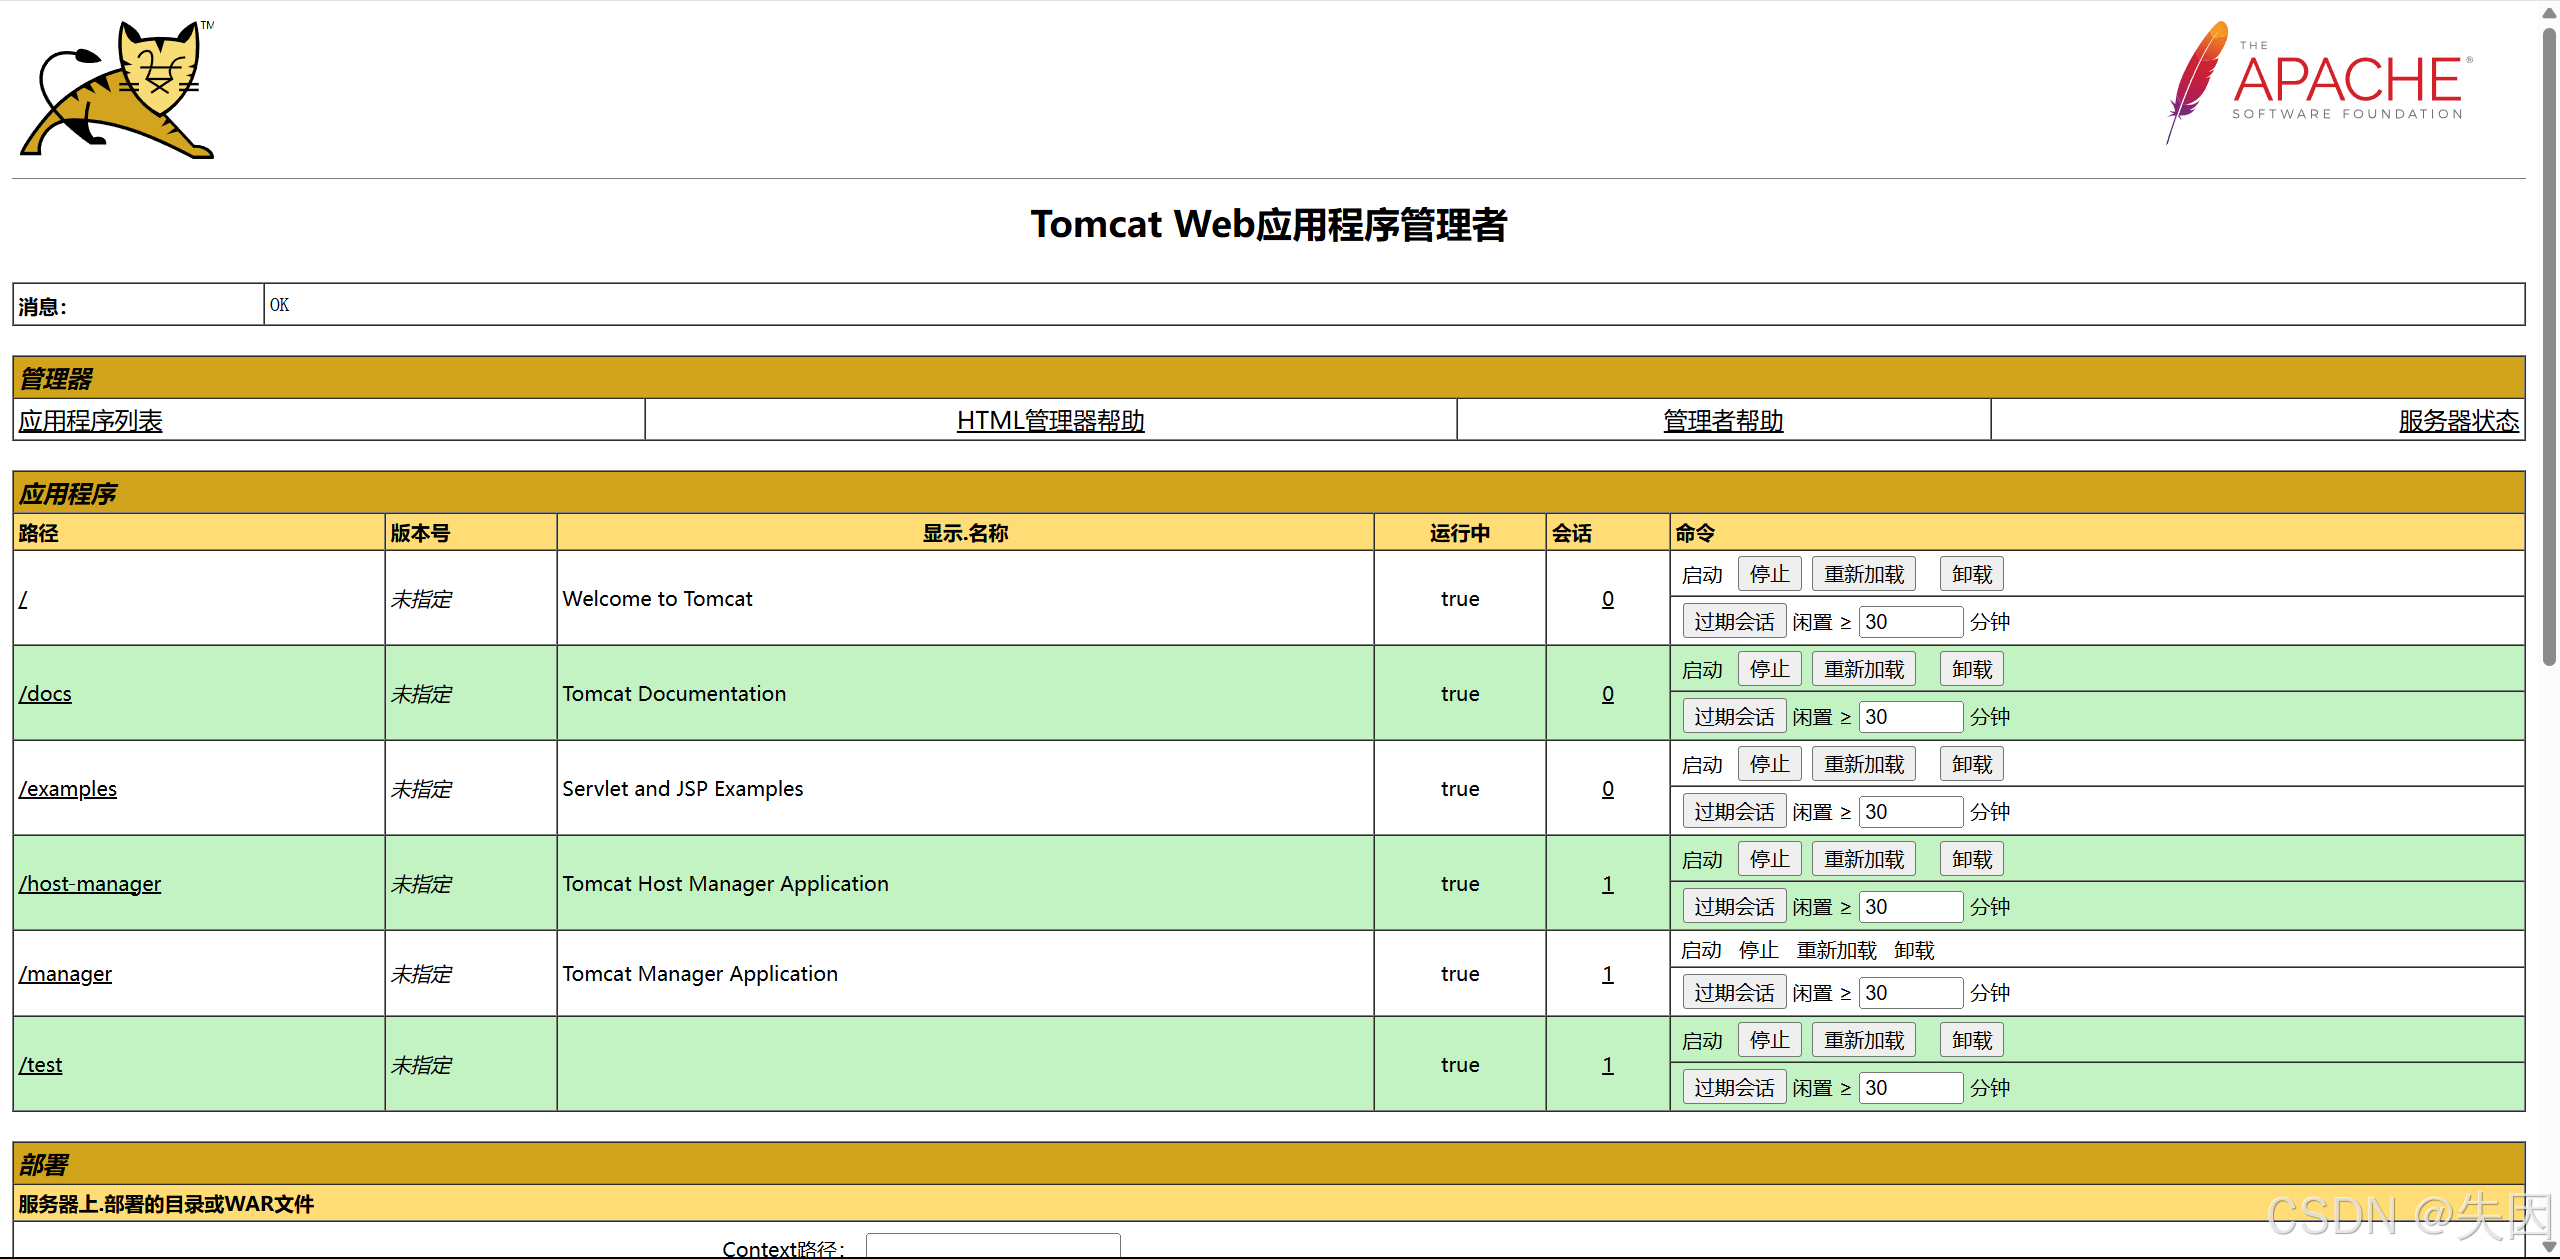The height and width of the screenshot is (1259, 2560).
Task: Focus idle minutes field for /test
Action: point(1910,1087)
